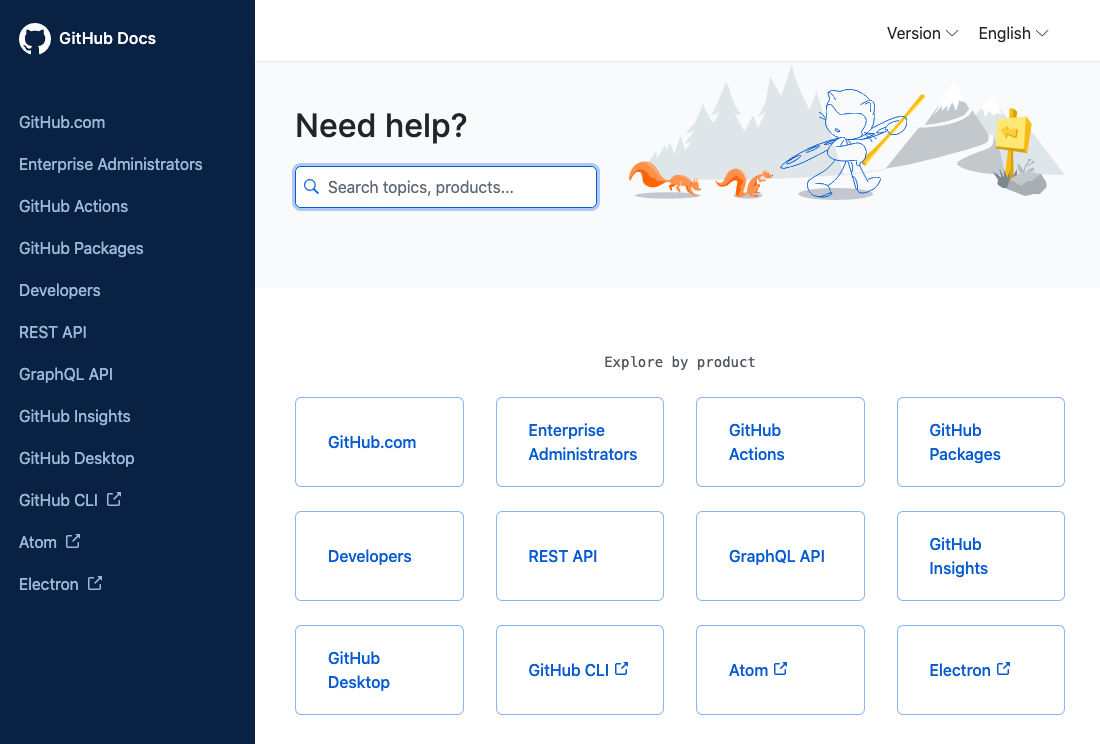The height and width of the screenshot is (744, 1100).
Task: Click the magnifying glass search icon
Action: [311, 187]
